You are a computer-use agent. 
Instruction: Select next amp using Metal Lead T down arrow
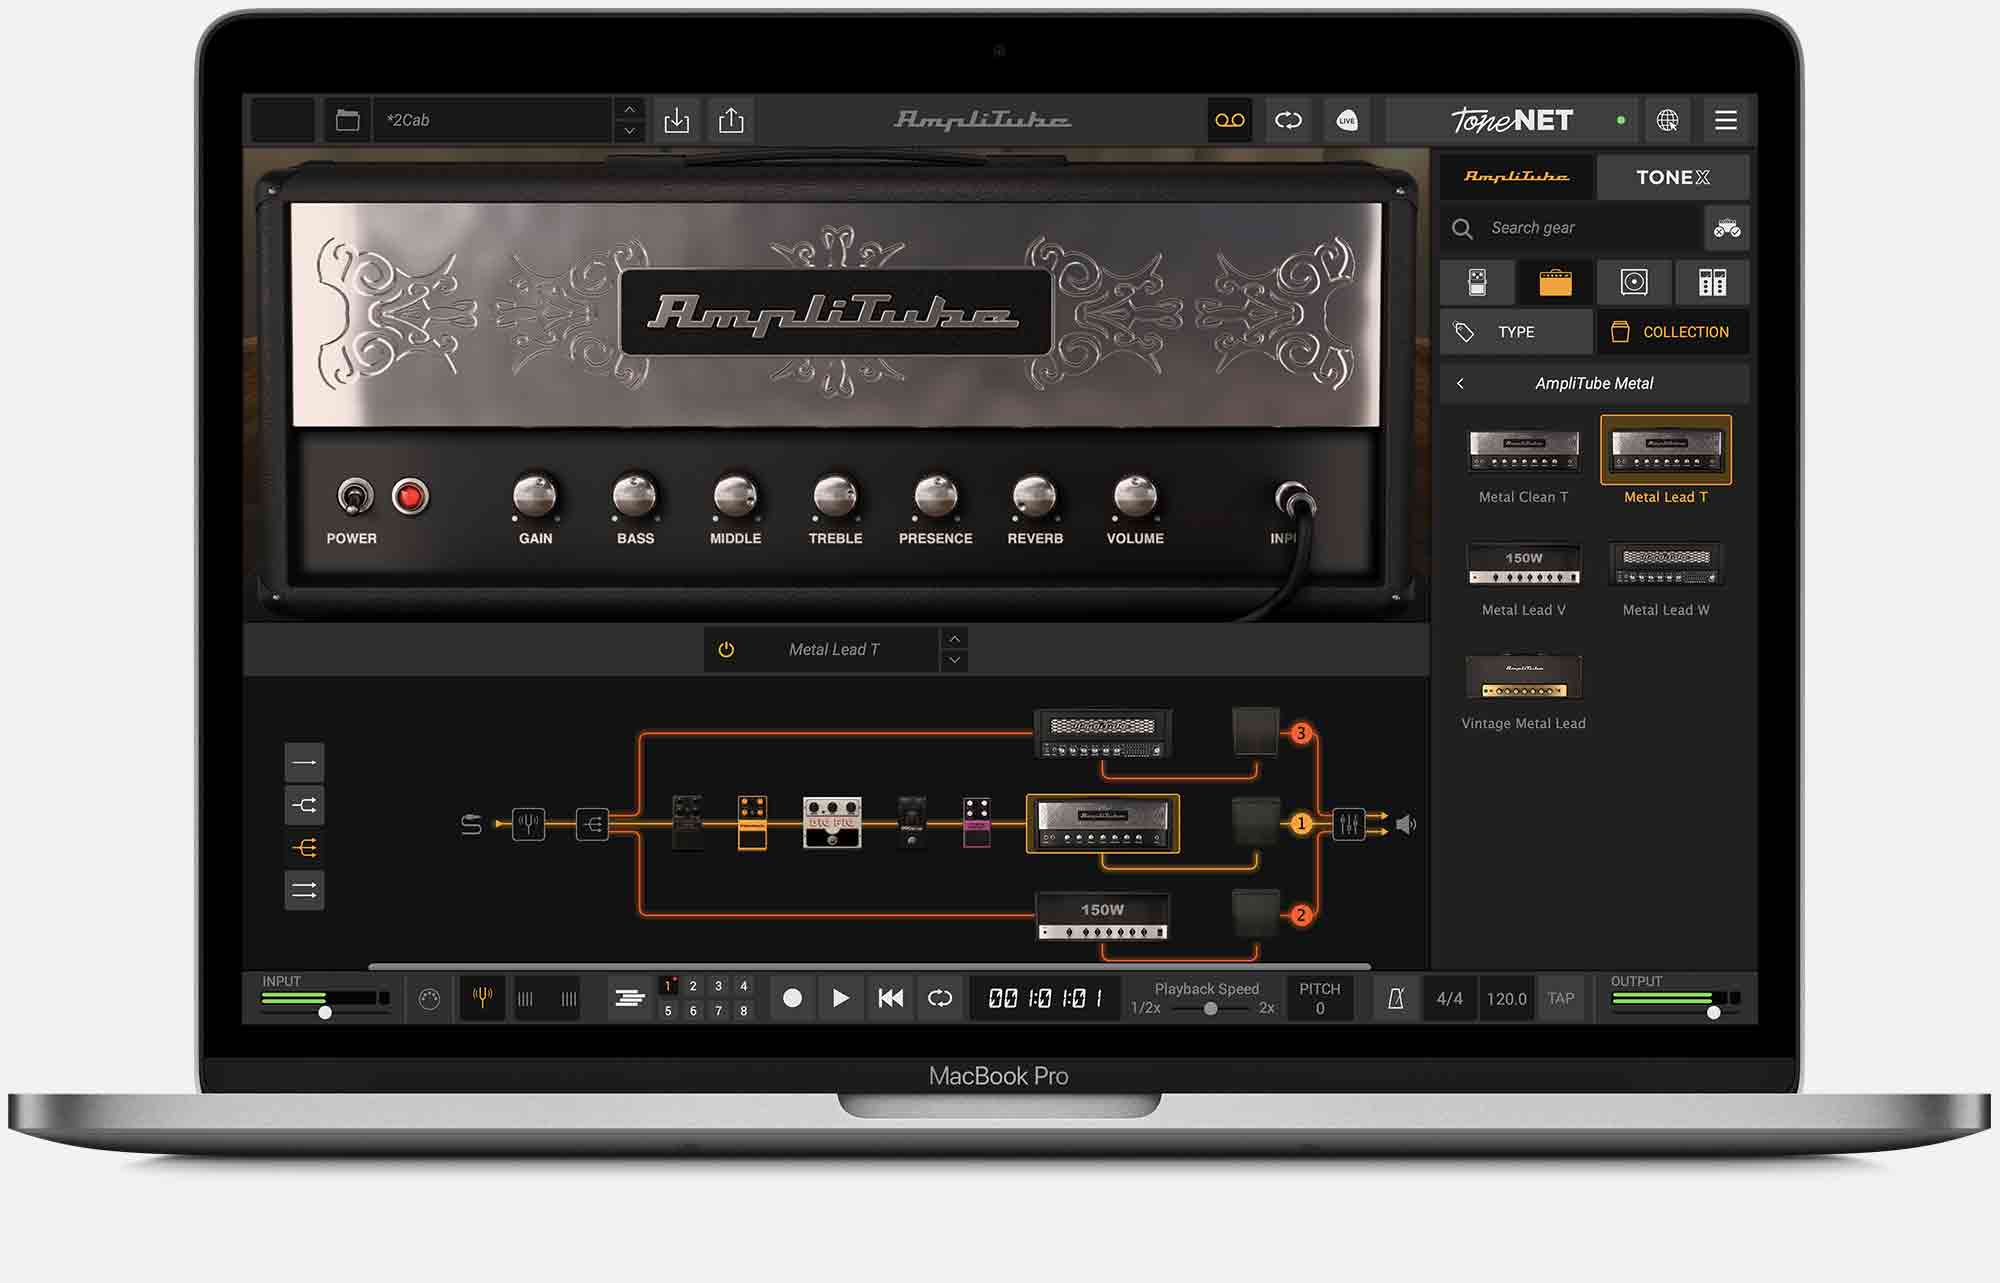coord(955,661)
